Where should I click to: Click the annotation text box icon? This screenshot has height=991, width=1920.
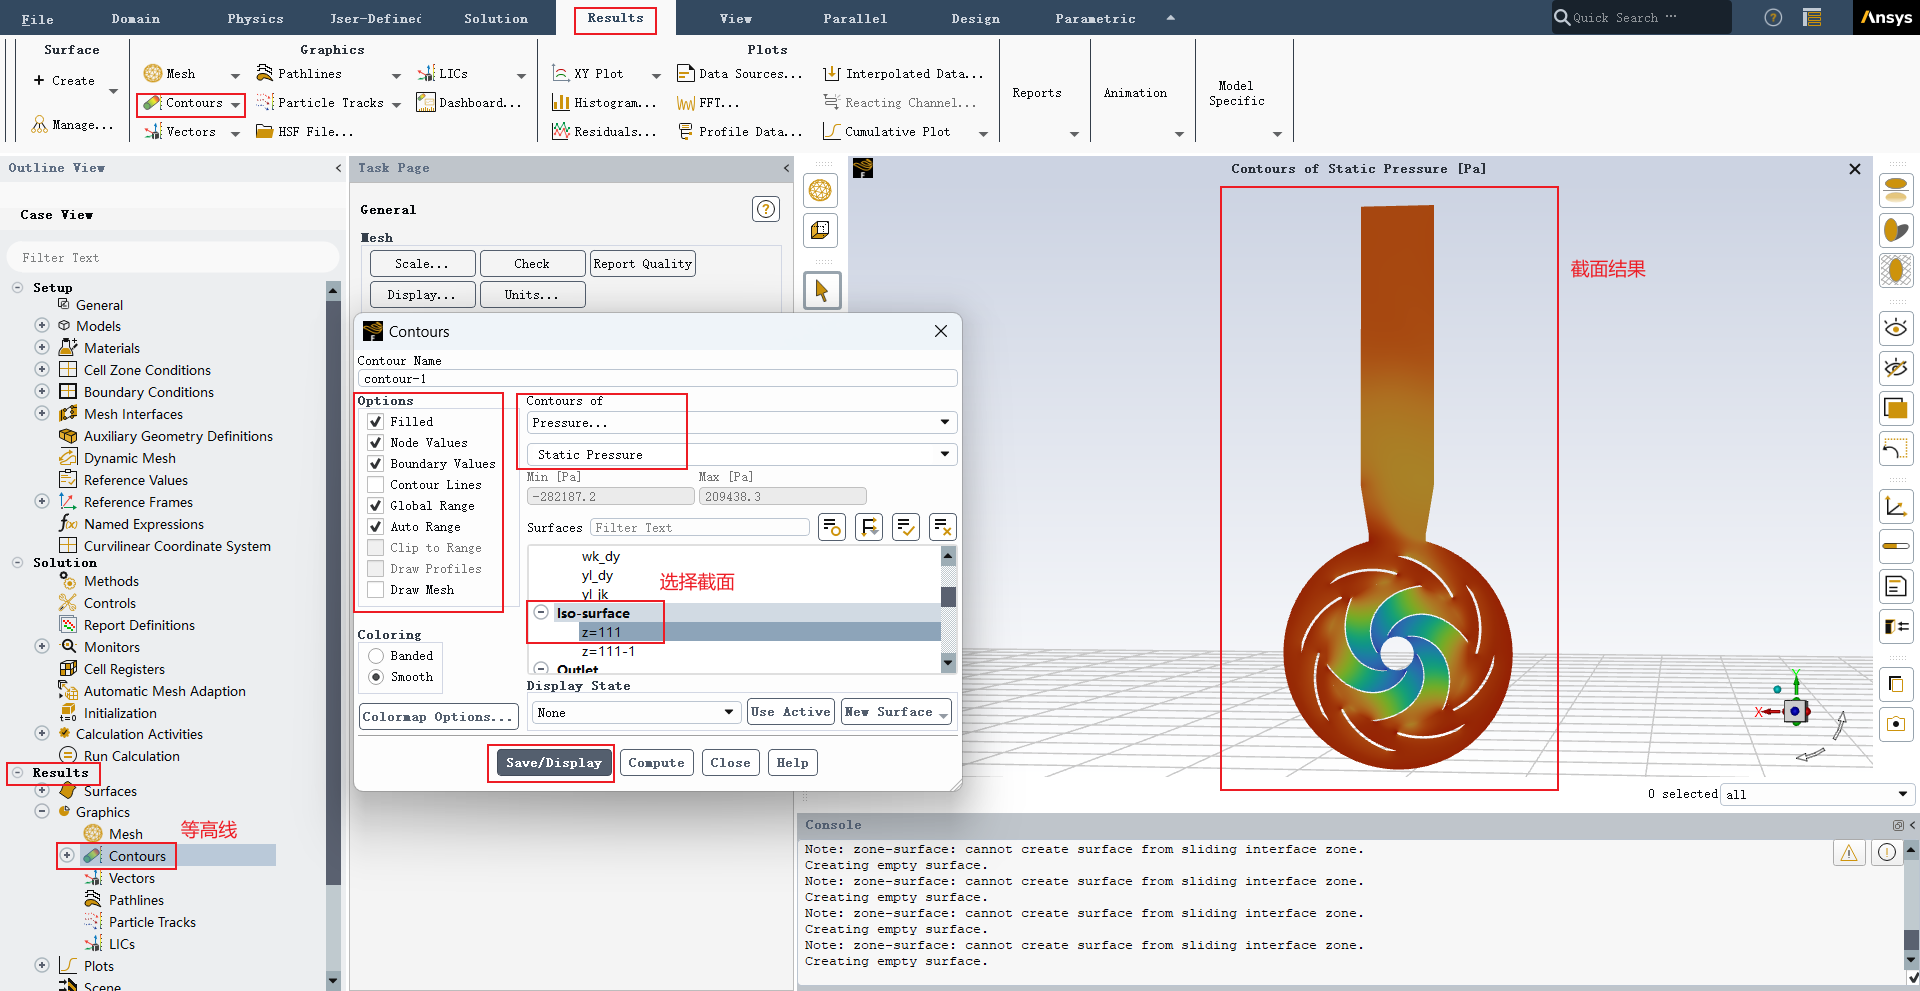point(1896,586)
